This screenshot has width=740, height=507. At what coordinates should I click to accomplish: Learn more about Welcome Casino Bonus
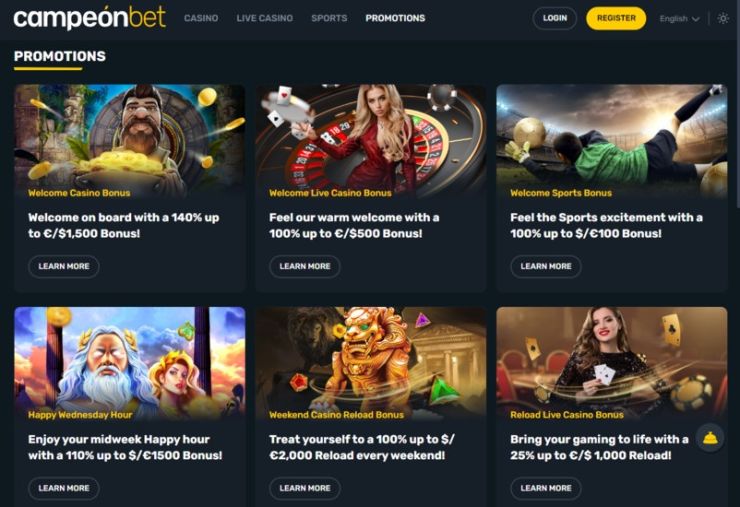click(64, 266)
